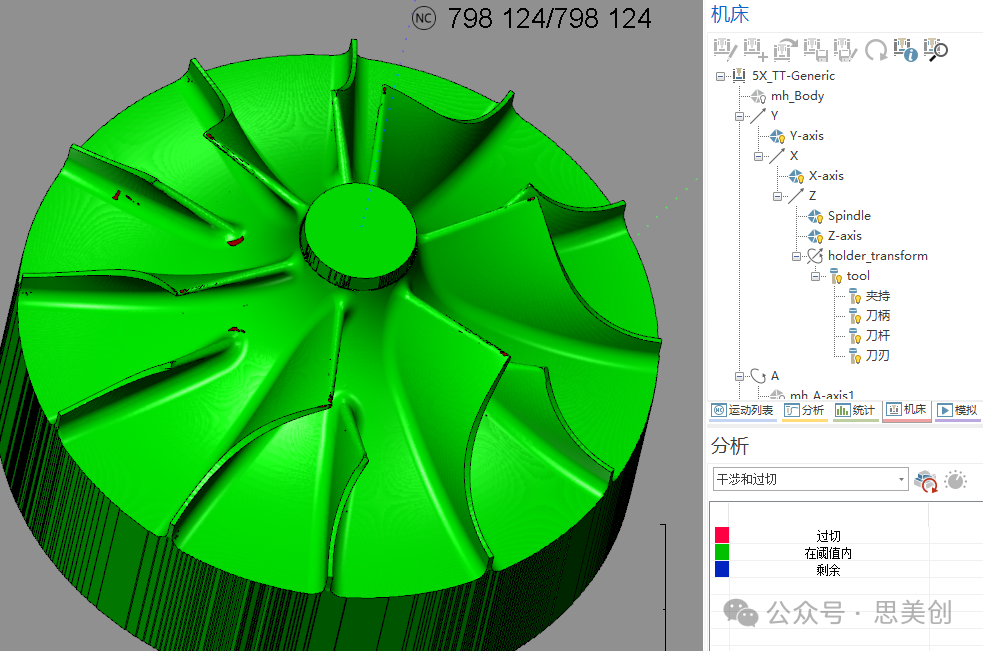Click the 刀杆 component icon
Viewport: 983px width, 651px height.
[855, 336]
